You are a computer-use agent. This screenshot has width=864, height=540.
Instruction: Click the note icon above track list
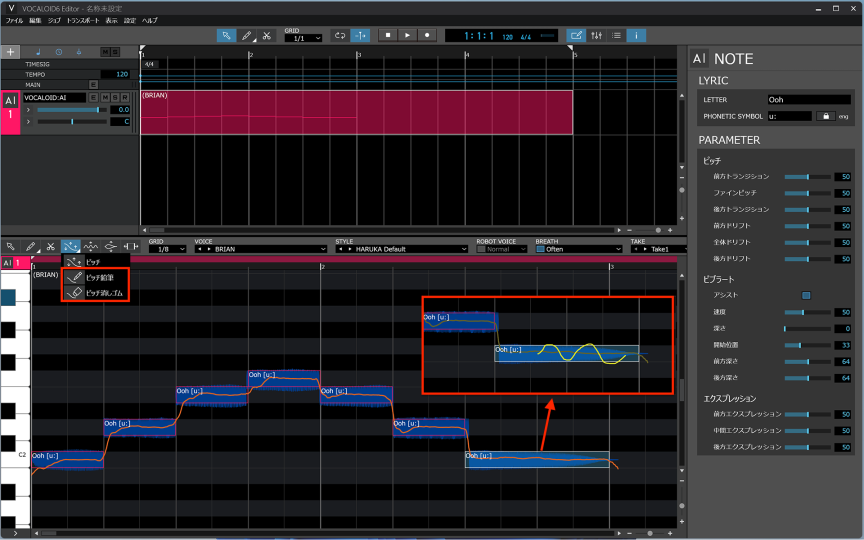tap(38, 52)
